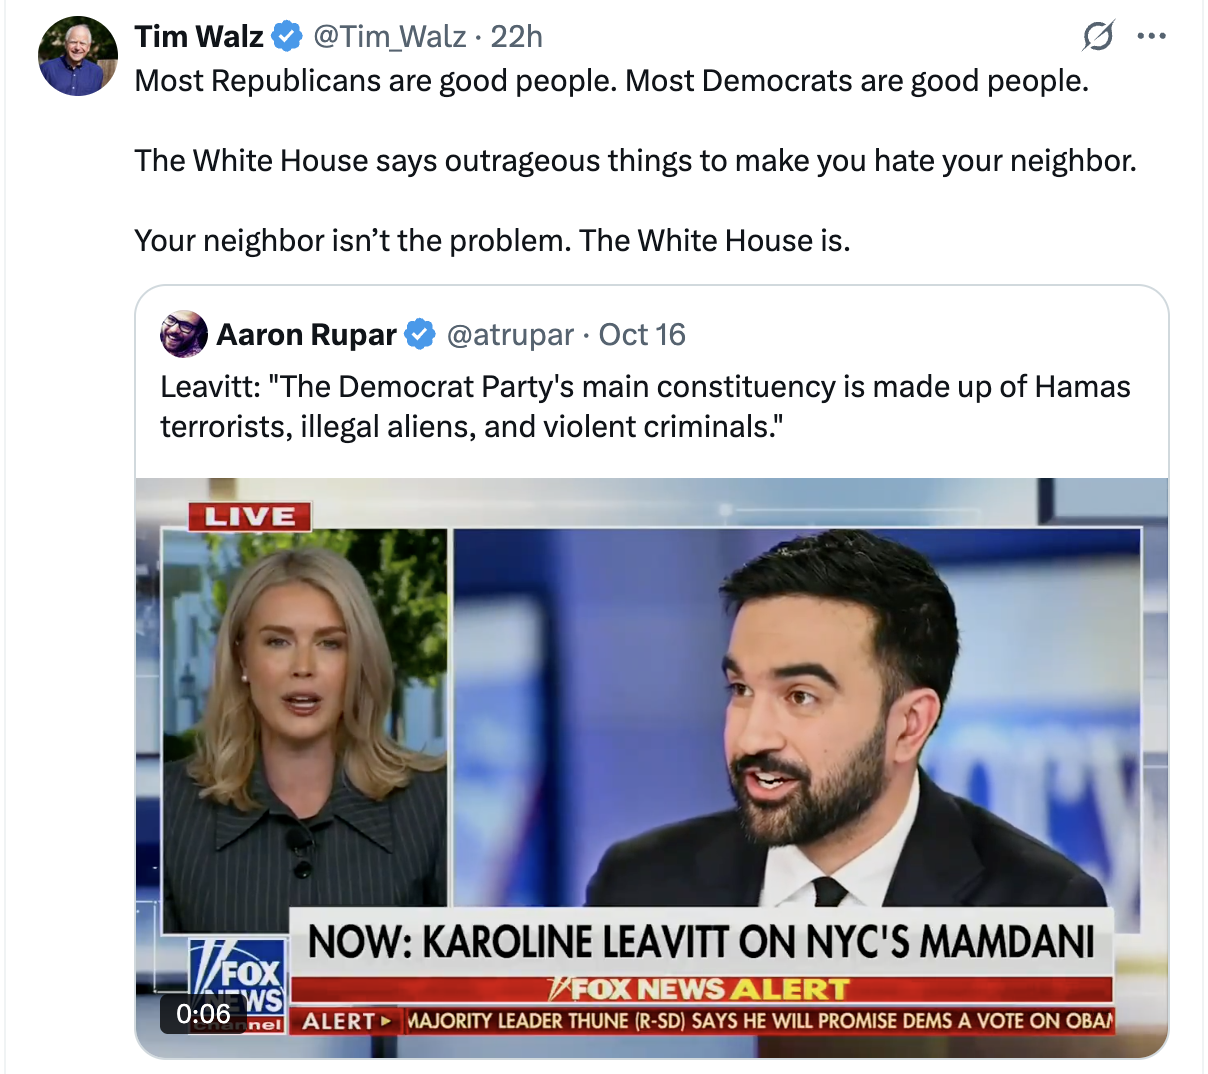This screenshot has width=1208, height=1074.
Task: Click the Karoline Leavitt on Mamdani headline banner
Action: pyautogui.click(x=701, y=942)
